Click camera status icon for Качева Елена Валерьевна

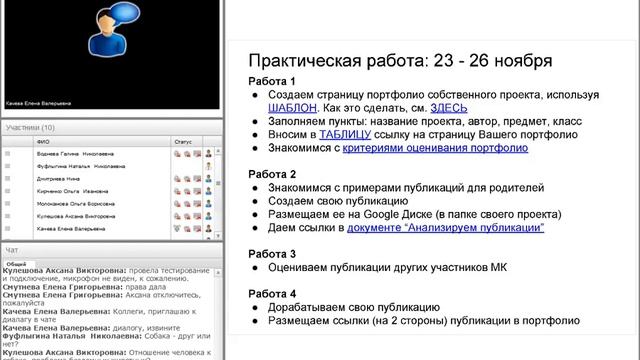click(x=187, y=229)
